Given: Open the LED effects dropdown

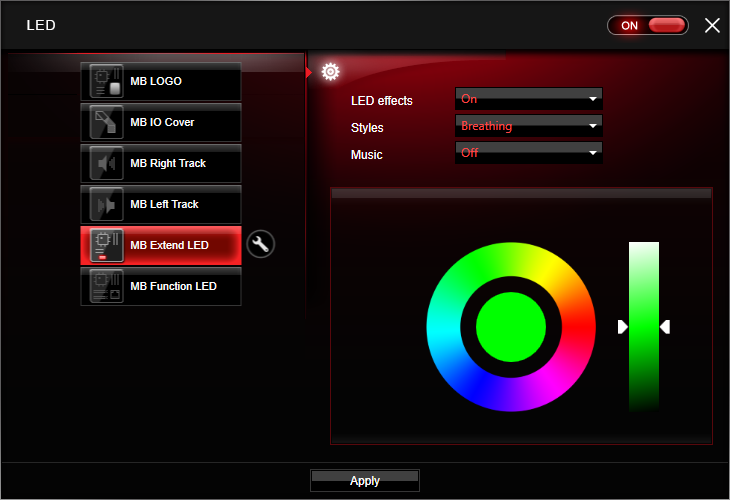Looking at the screenshot, I should point(529,99).
